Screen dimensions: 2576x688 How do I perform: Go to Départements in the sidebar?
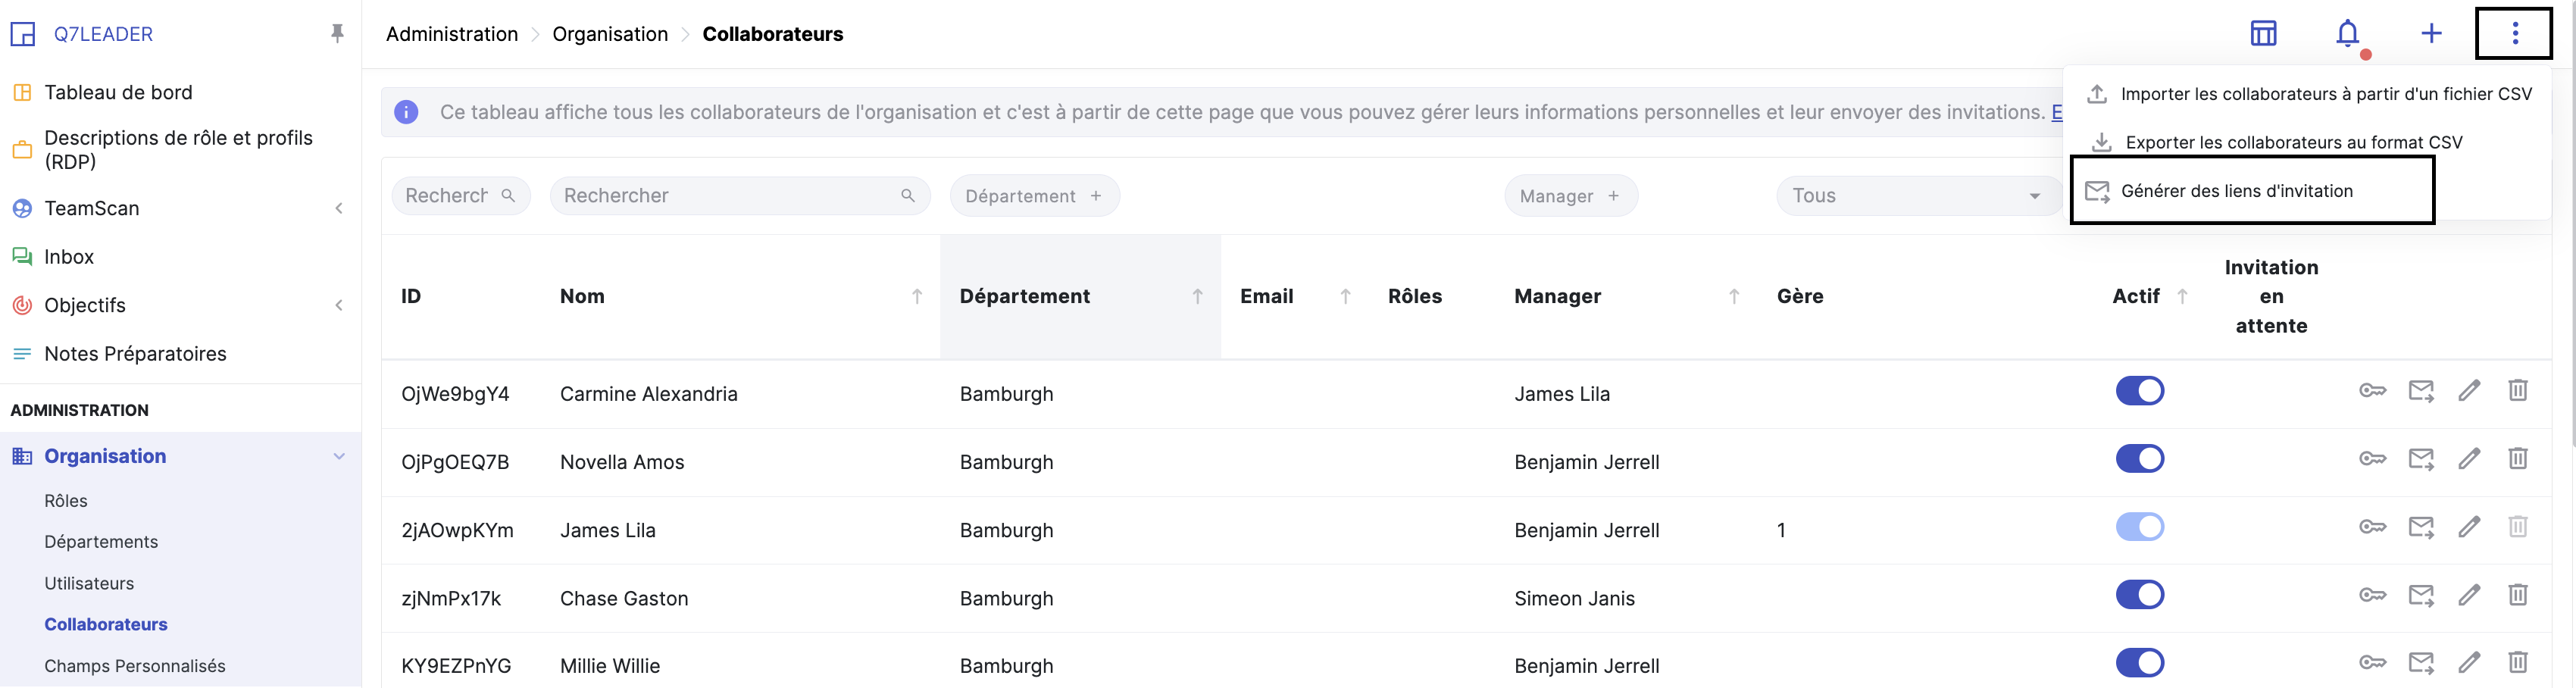tap(101, 542)
